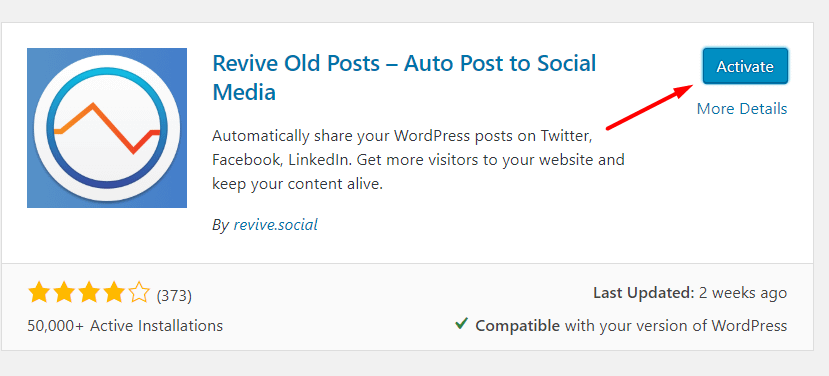Click the second gold rating star

point(63,292)
